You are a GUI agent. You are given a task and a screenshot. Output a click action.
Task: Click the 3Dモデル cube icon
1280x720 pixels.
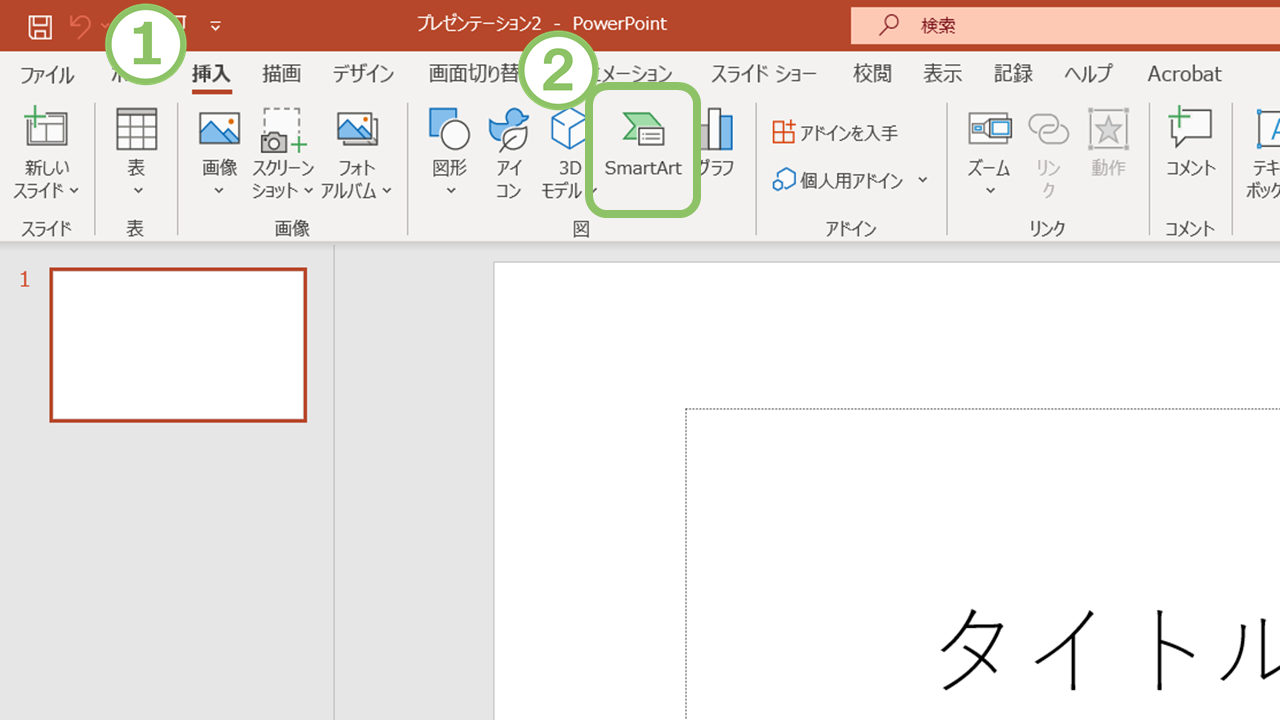tap(568, 129)
